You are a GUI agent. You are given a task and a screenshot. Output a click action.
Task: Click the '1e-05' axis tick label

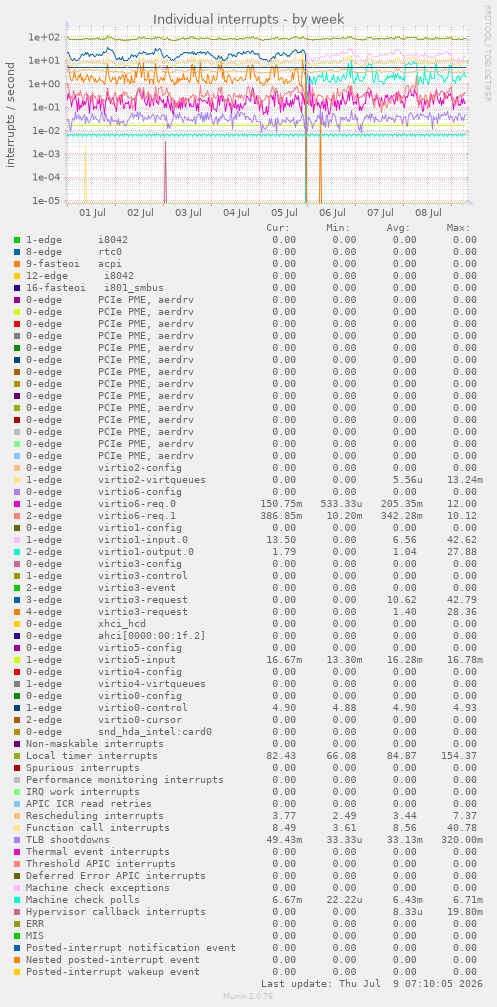click(44, 200)
